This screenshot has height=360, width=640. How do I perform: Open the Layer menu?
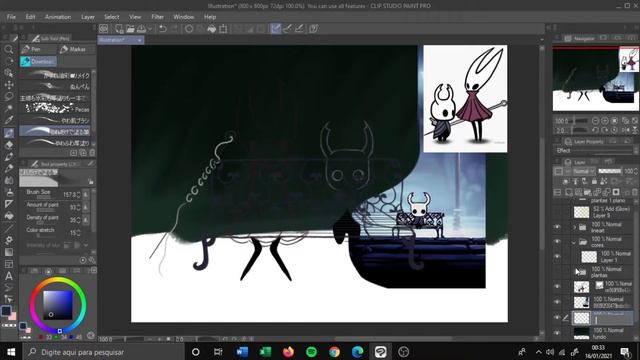coord(88,17)
